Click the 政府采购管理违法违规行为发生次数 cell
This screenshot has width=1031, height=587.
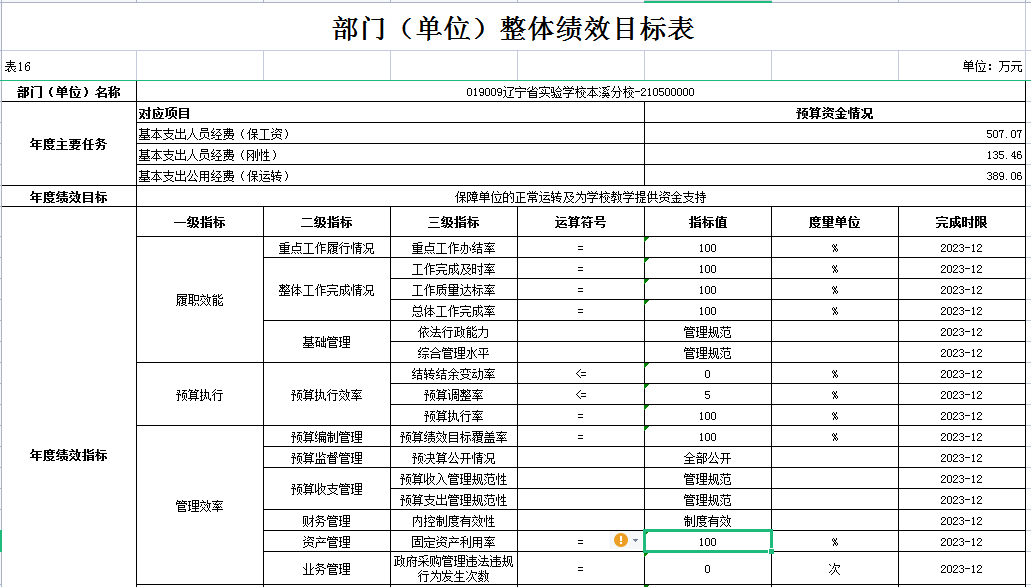pyautogui.click(x=454, y=569)
